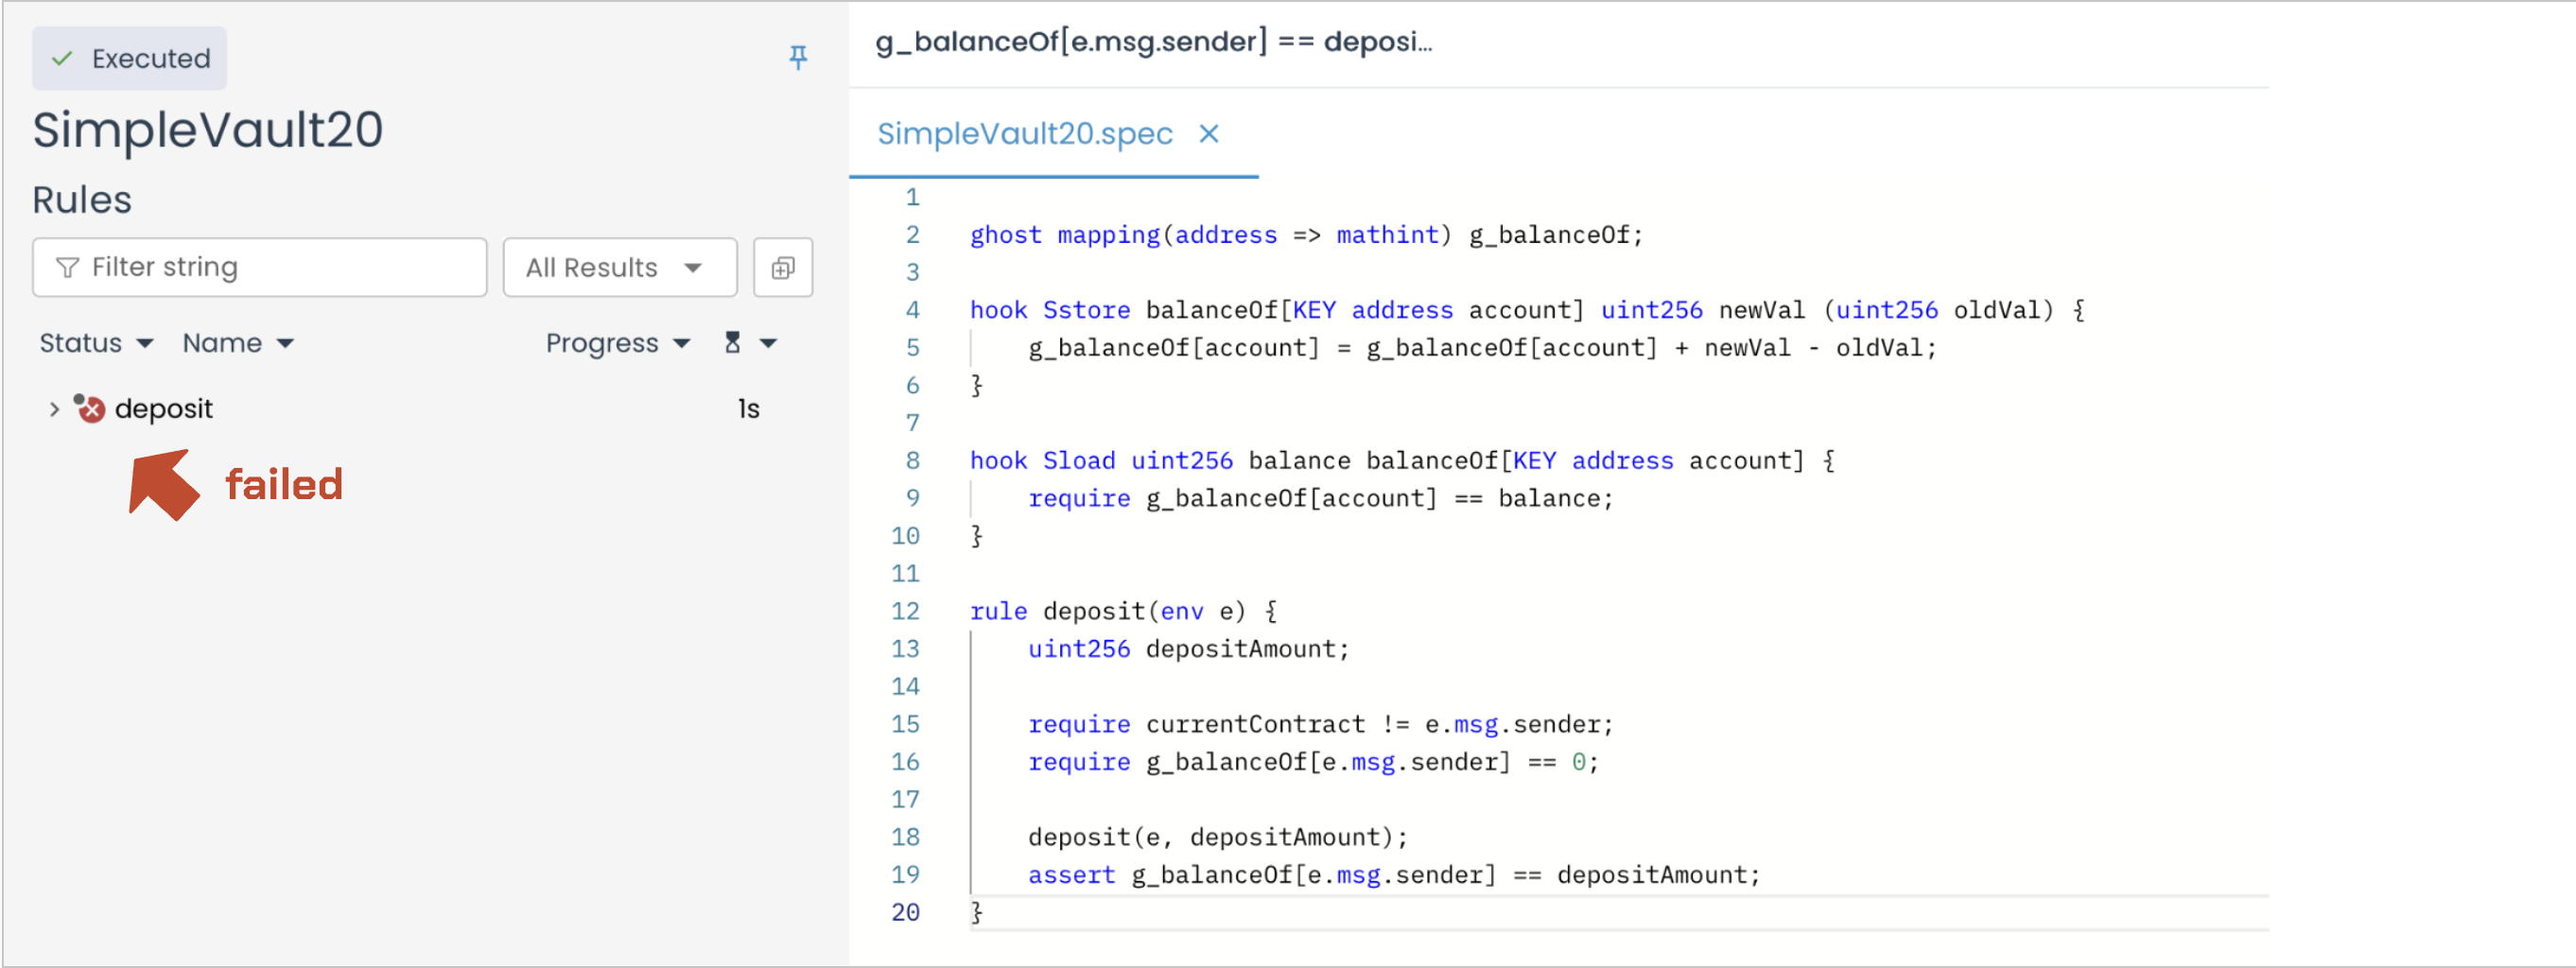Click the pin icon in the rules panel
Screen dimensions: 2576x968
797,58
